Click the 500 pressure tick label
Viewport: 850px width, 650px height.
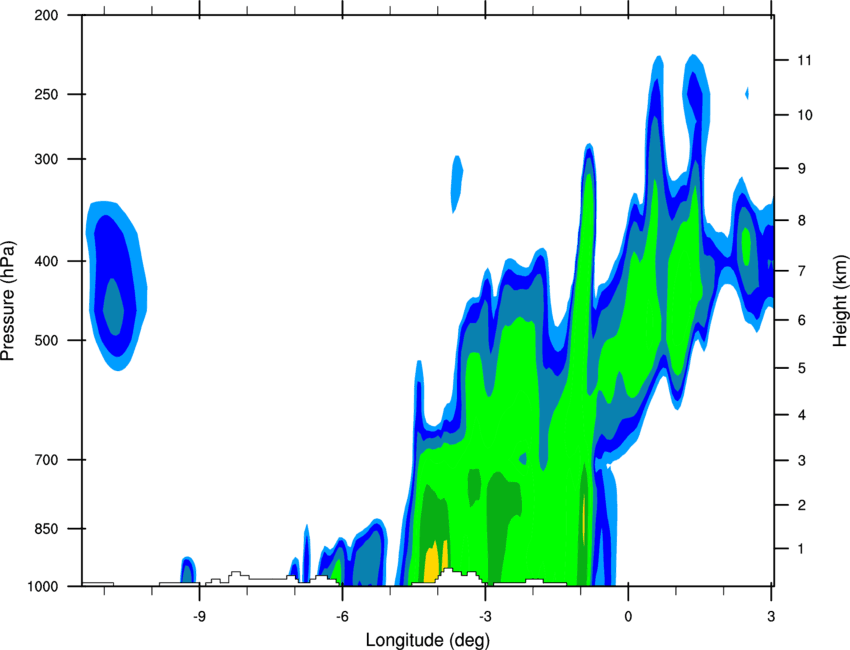click(46, 340)
